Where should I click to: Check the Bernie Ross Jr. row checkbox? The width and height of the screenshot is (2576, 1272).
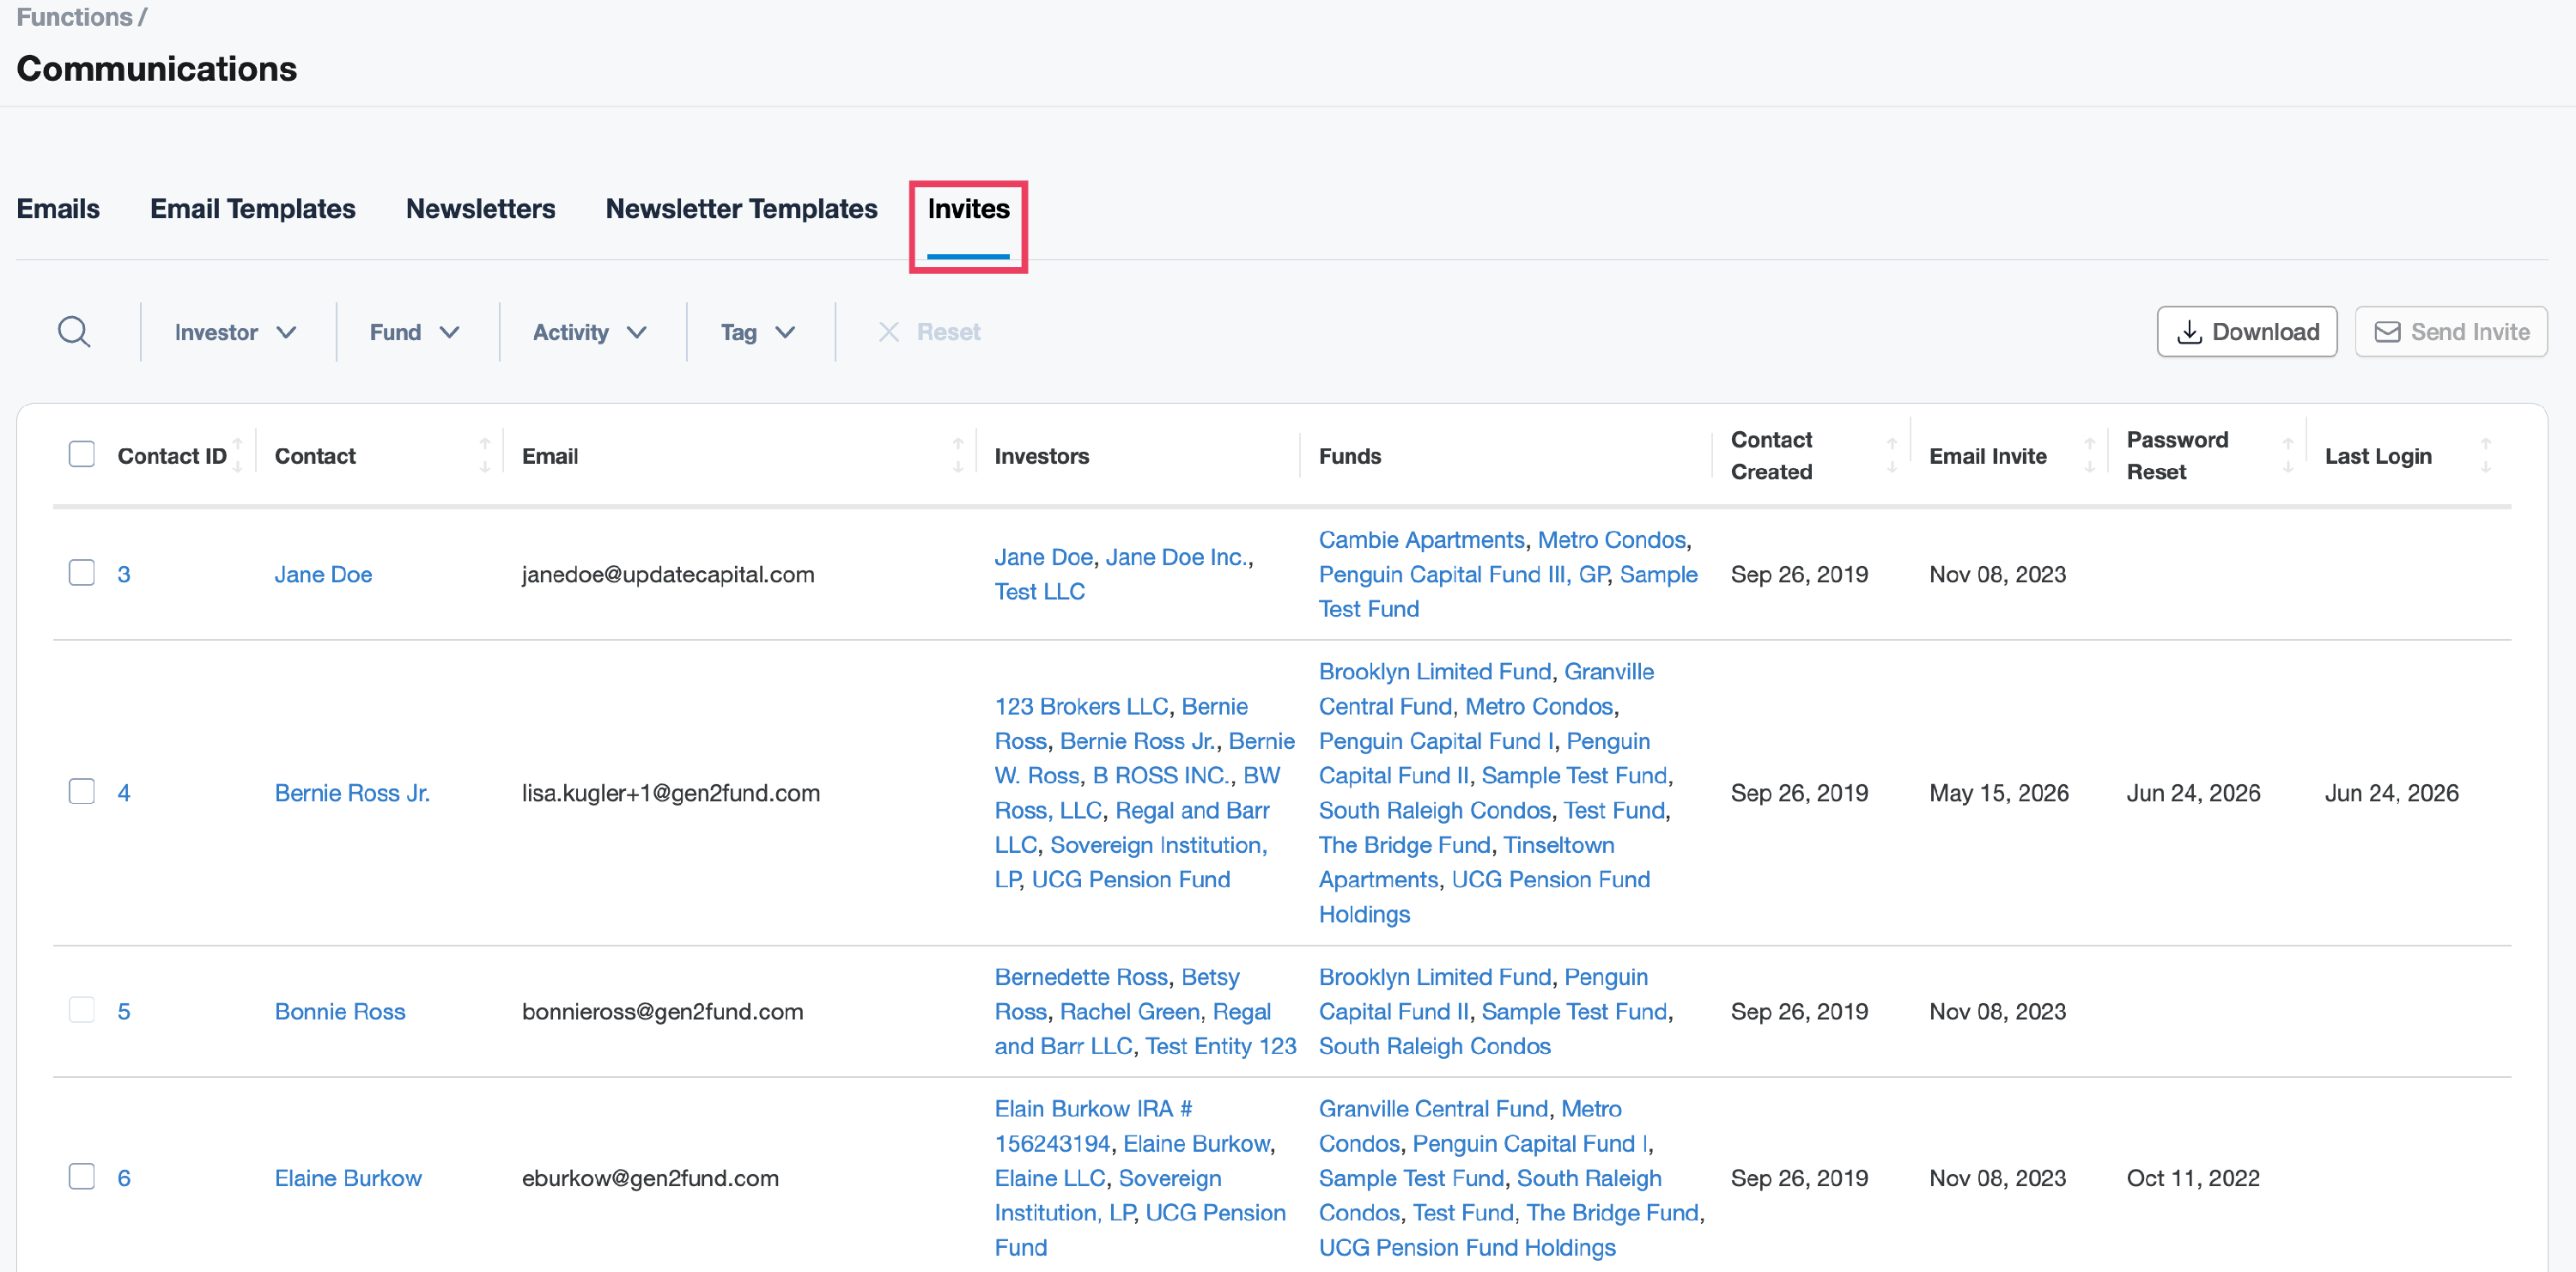tap(82, 792)
